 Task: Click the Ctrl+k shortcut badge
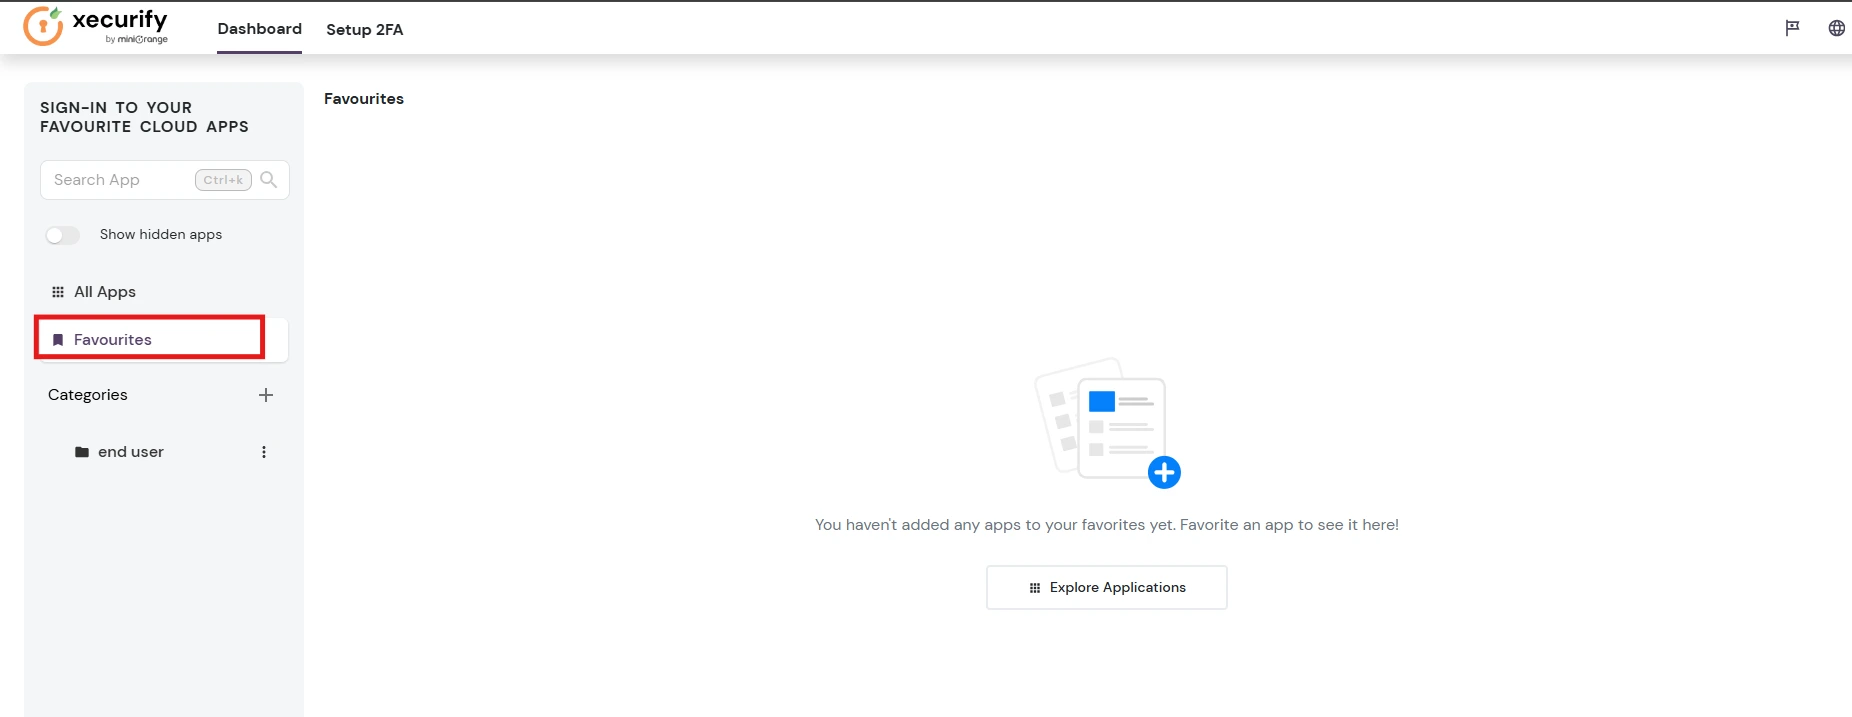point(223,180)
